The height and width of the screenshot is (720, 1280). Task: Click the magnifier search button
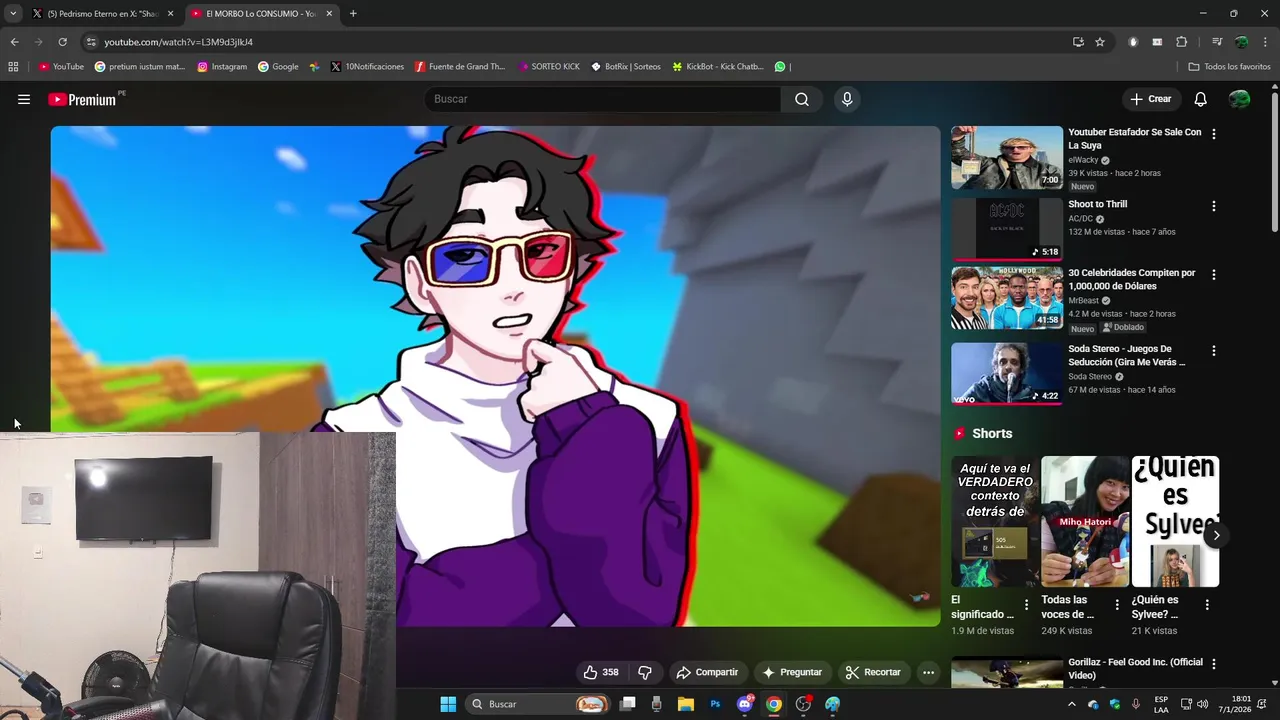[802, 99]
